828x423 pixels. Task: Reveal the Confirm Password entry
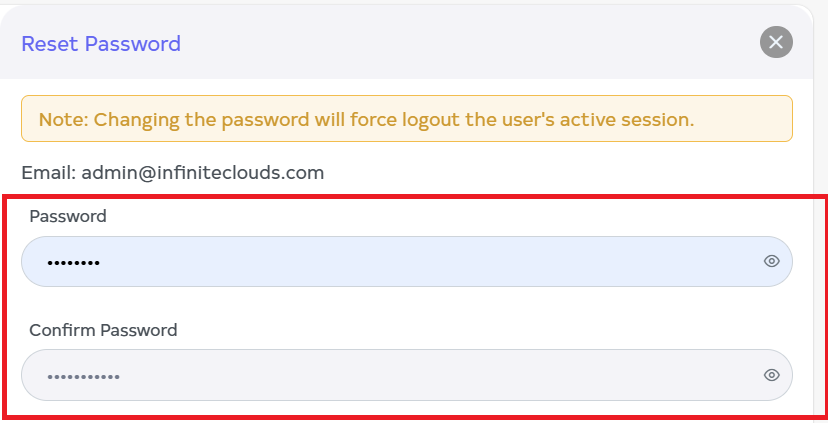point(771,375)
